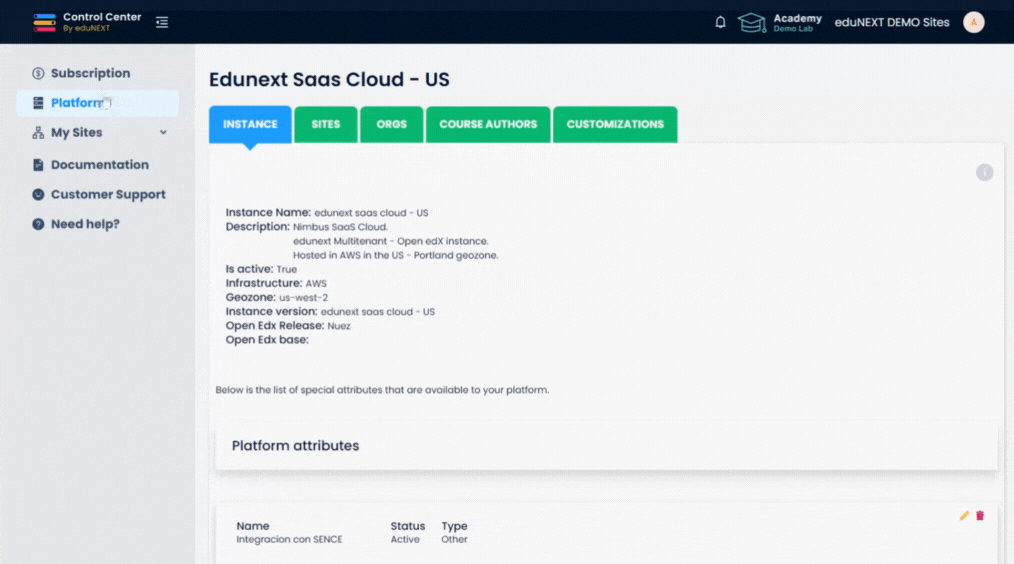This screenshot has height=564, width=1014.
Task: Open Customer Support from the sidebar
Action: 108,195
